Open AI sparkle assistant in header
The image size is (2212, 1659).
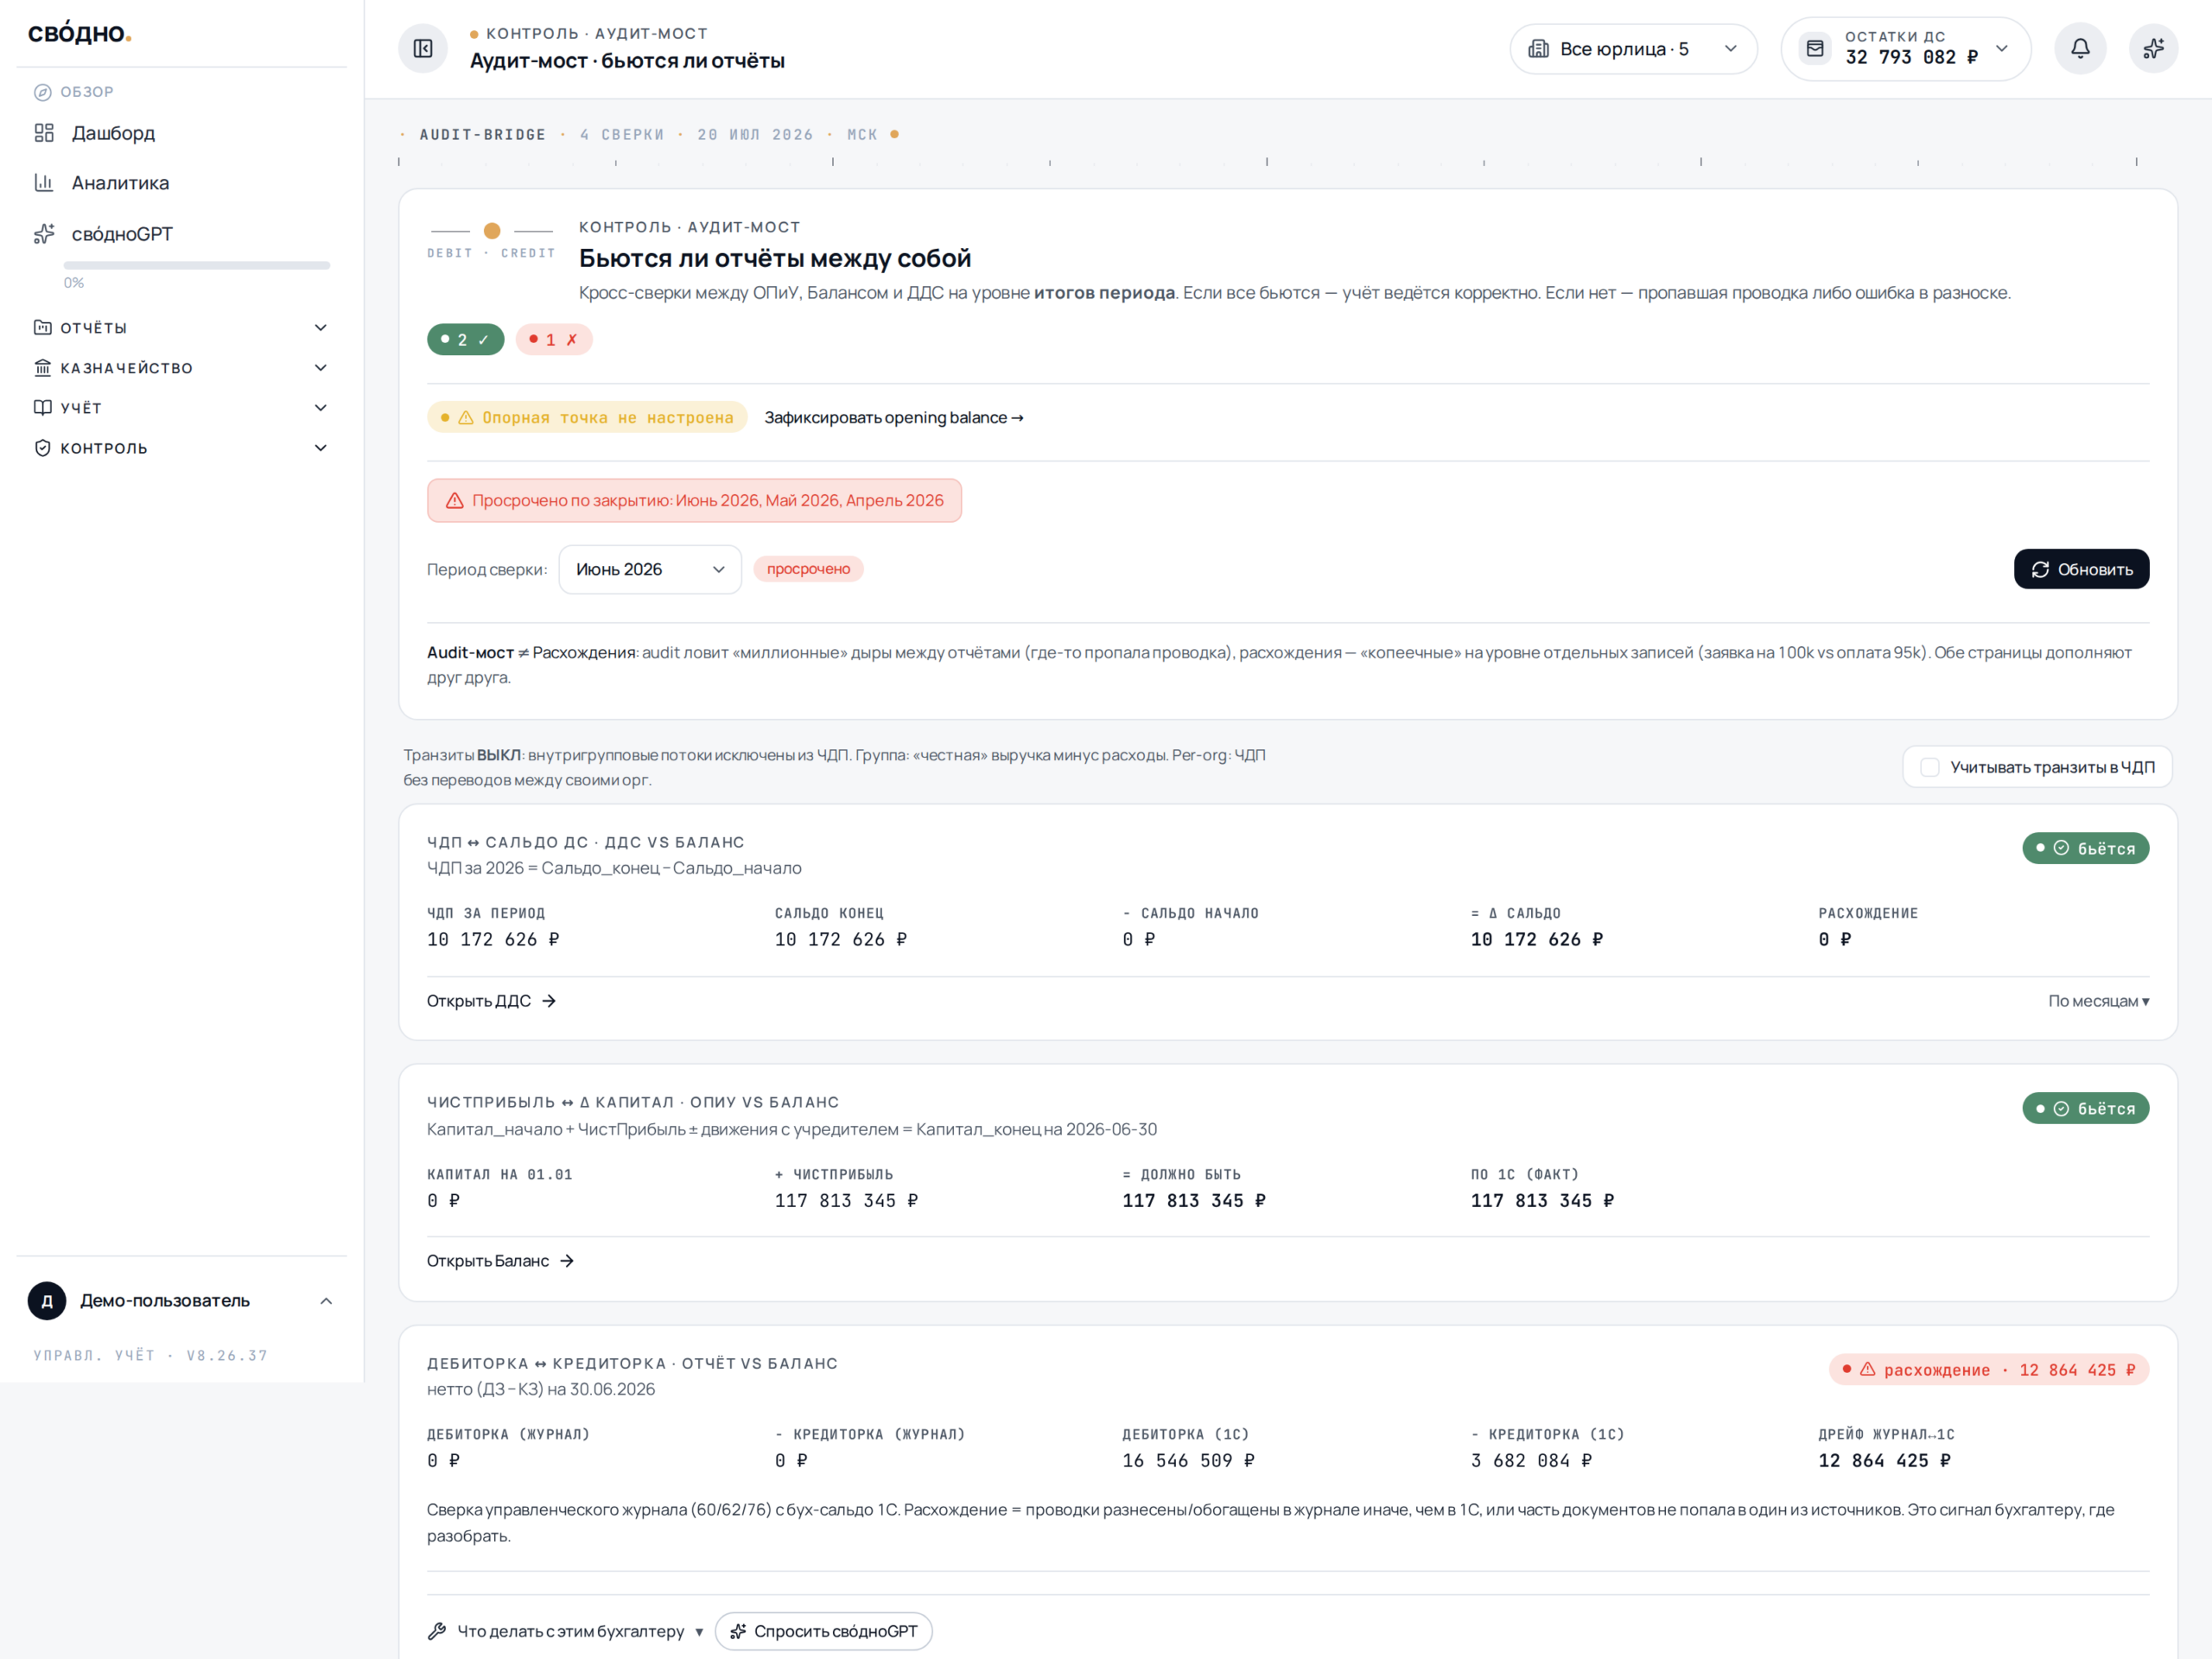tap(2153, 48)
